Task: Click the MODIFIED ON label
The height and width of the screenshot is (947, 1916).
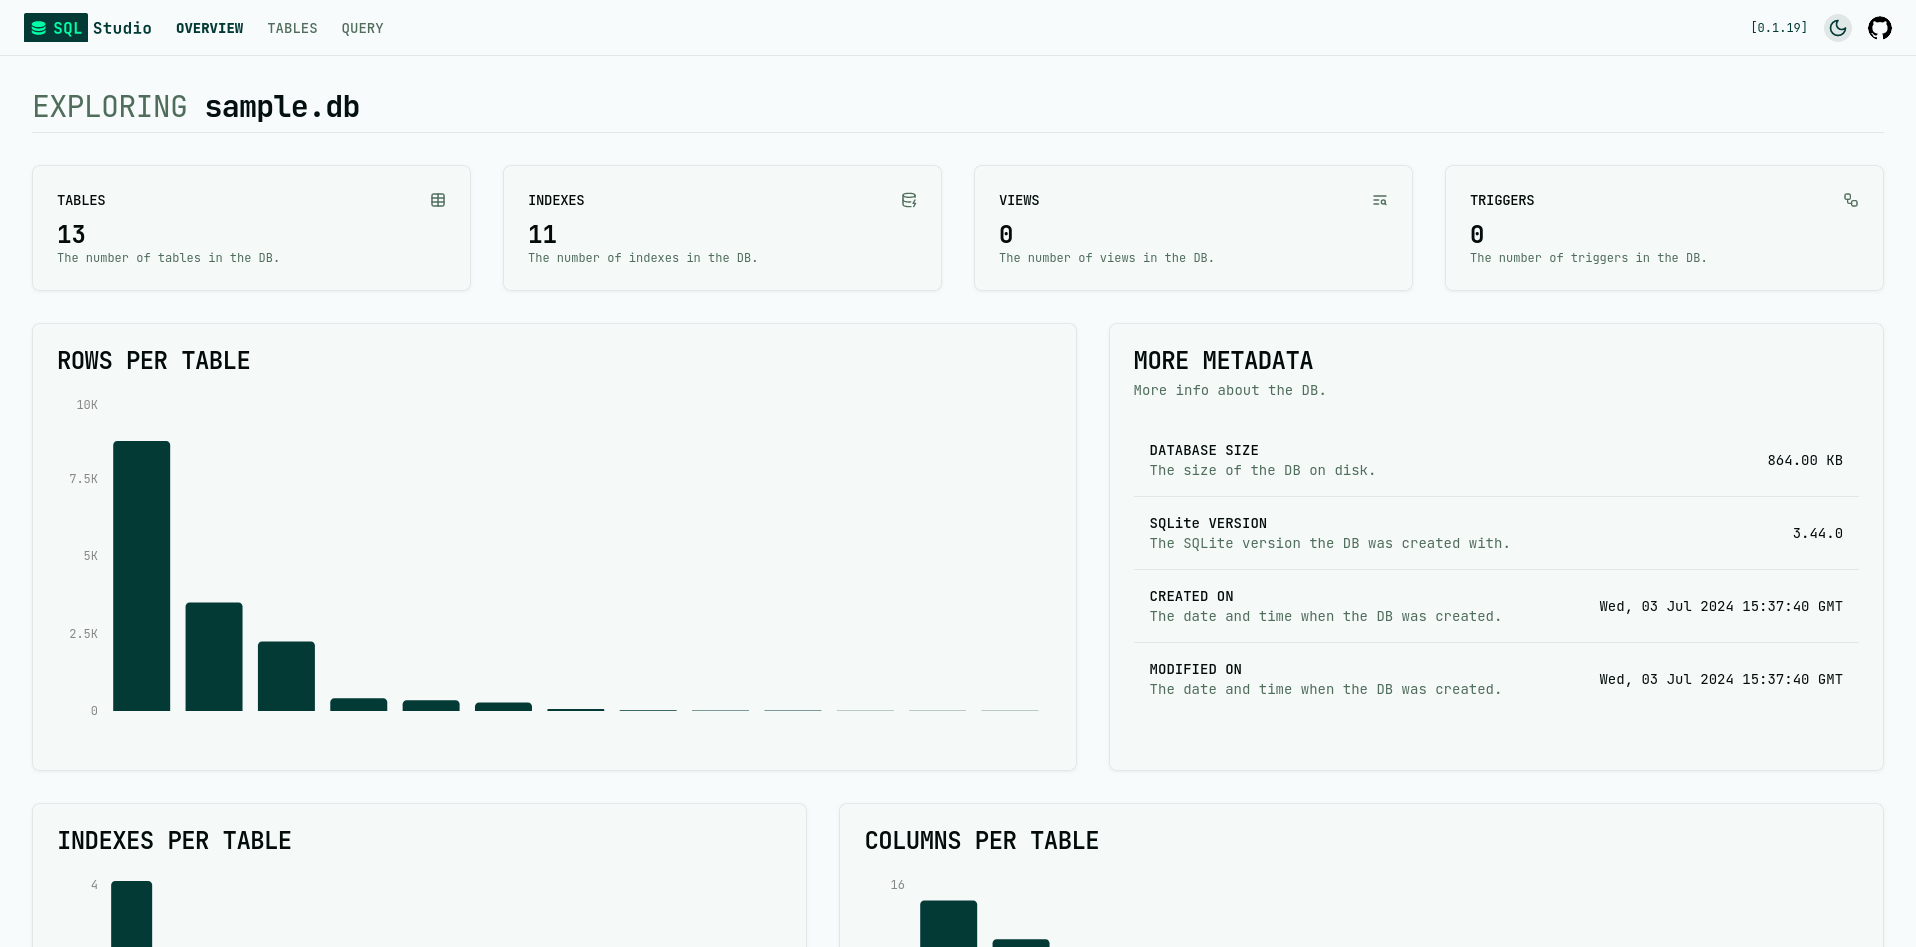Action: [x=1195, y=669]
